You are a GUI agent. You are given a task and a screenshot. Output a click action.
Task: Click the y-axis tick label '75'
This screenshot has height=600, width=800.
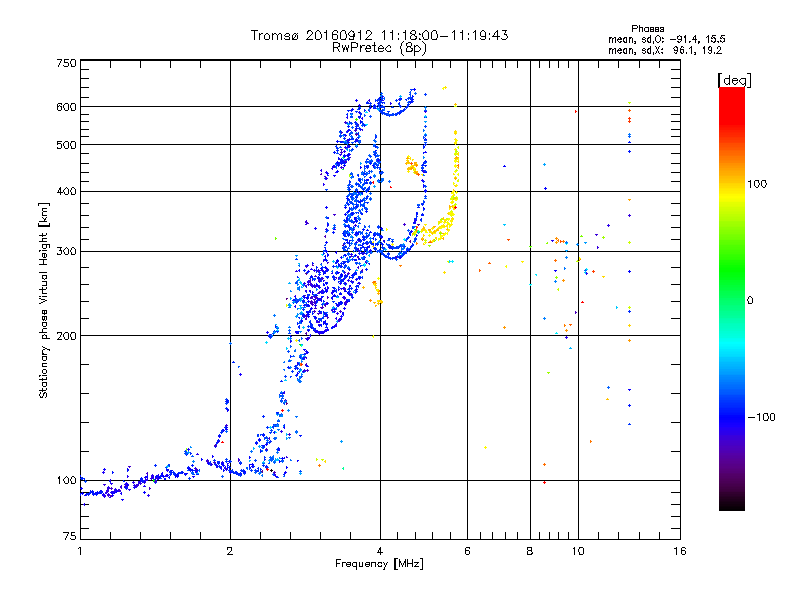click(x=70, y=536)
